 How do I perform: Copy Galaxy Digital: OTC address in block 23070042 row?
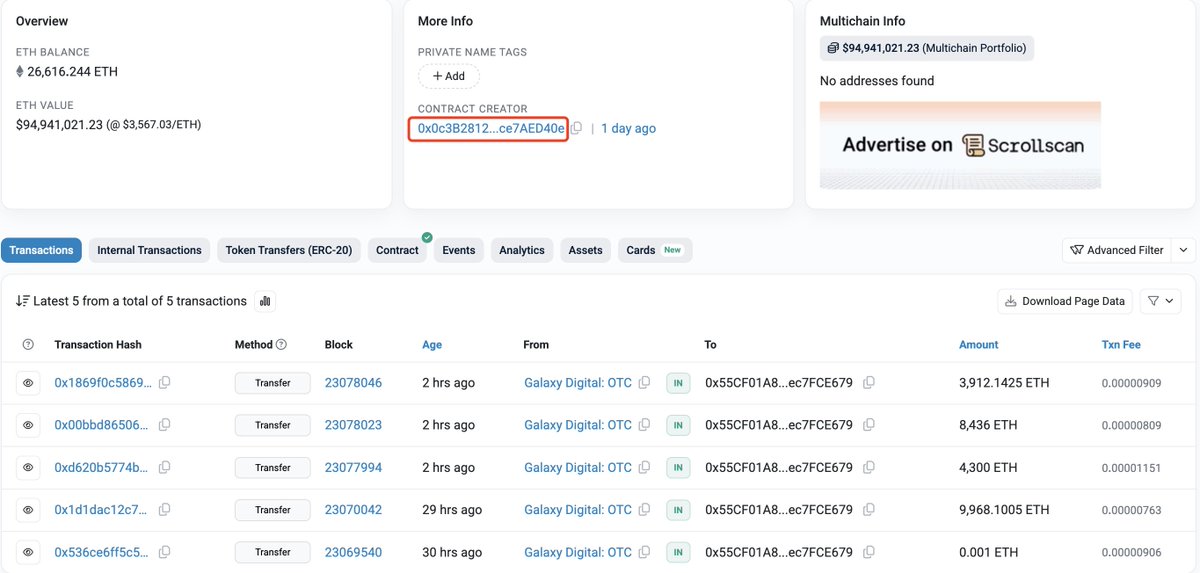(x=645, y=510)
